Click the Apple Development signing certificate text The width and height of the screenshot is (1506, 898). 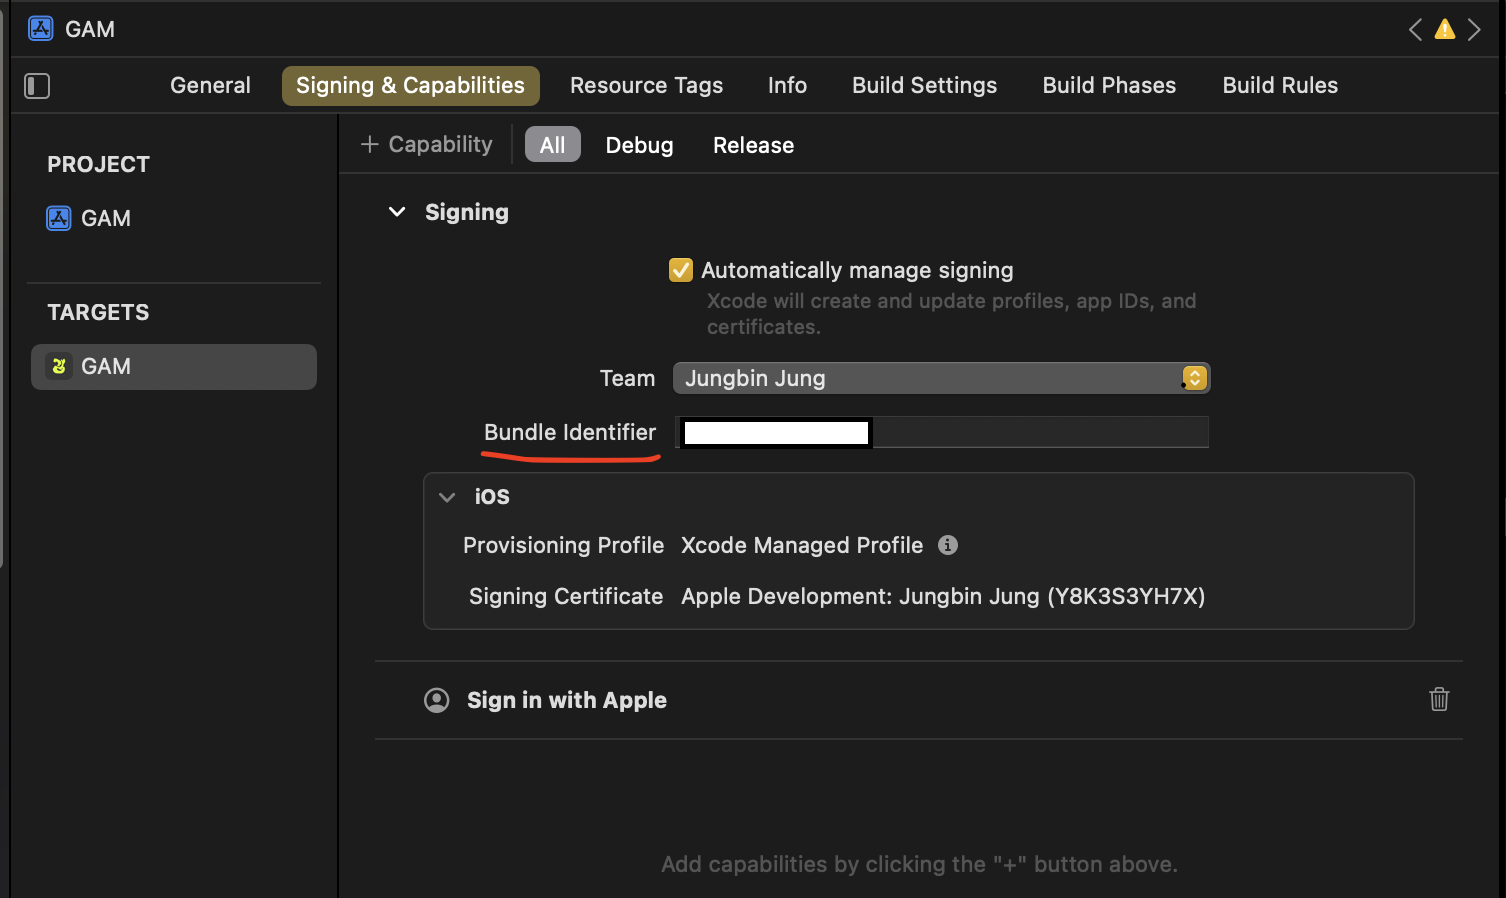(943, 597)
